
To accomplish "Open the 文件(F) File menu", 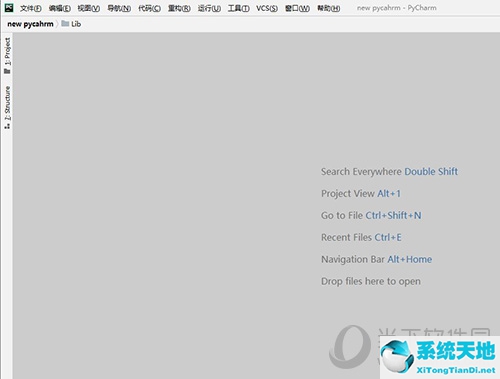I will pyautogui.click(x=31, y=8).
